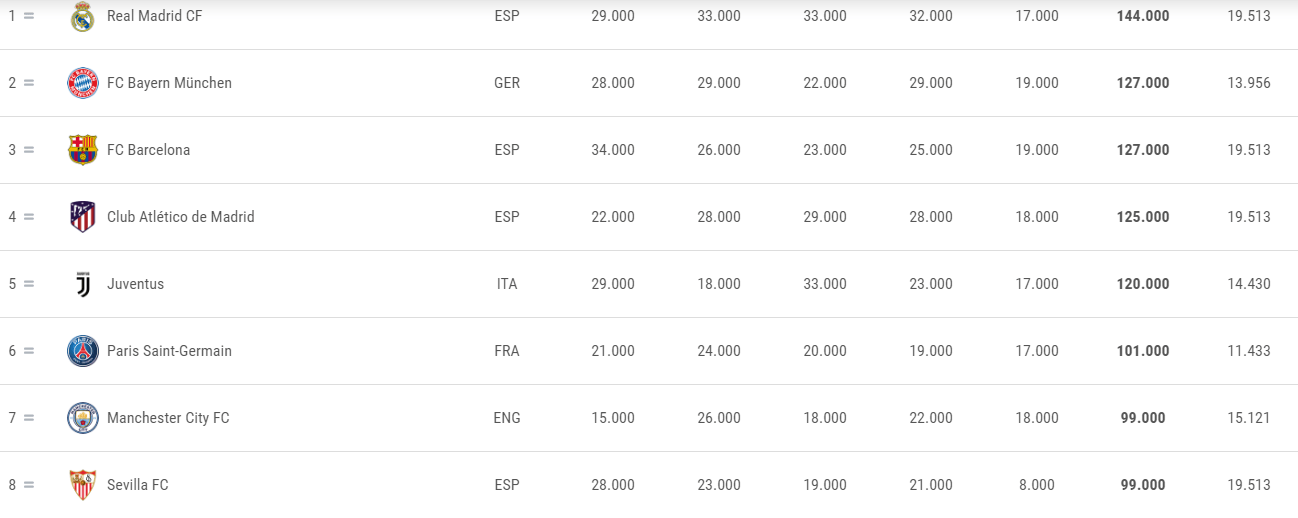
Task: Open the Club Atlético de Madrid link
Action: tap(180, 217)
